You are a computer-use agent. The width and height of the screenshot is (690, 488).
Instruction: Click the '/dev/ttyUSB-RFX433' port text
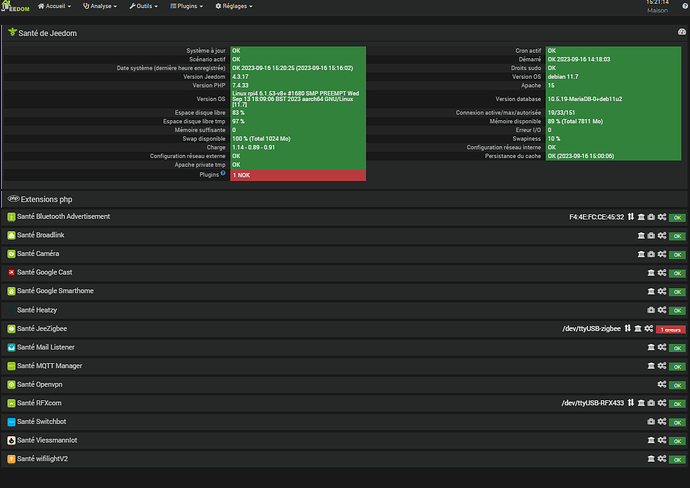(593, 403)
